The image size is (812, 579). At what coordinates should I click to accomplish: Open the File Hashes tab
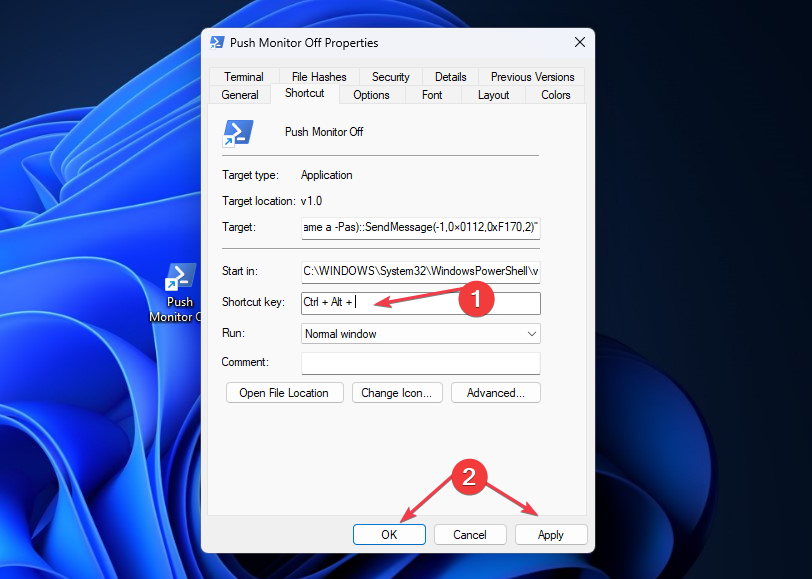[x=319, y=77]
